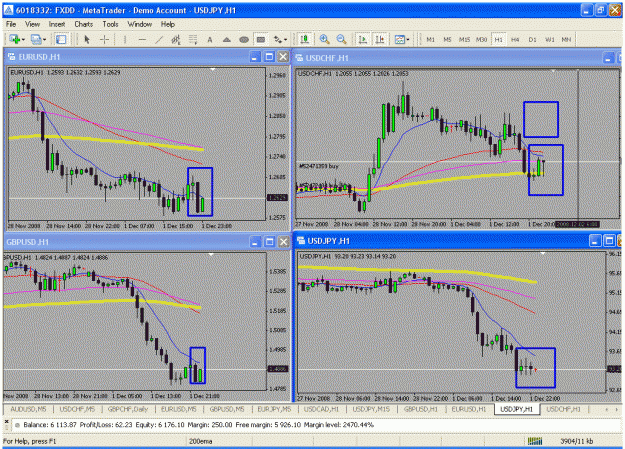Switch to D1 timeframe
The width and height of the screenshot is (625, 449).
pos(532,39)
